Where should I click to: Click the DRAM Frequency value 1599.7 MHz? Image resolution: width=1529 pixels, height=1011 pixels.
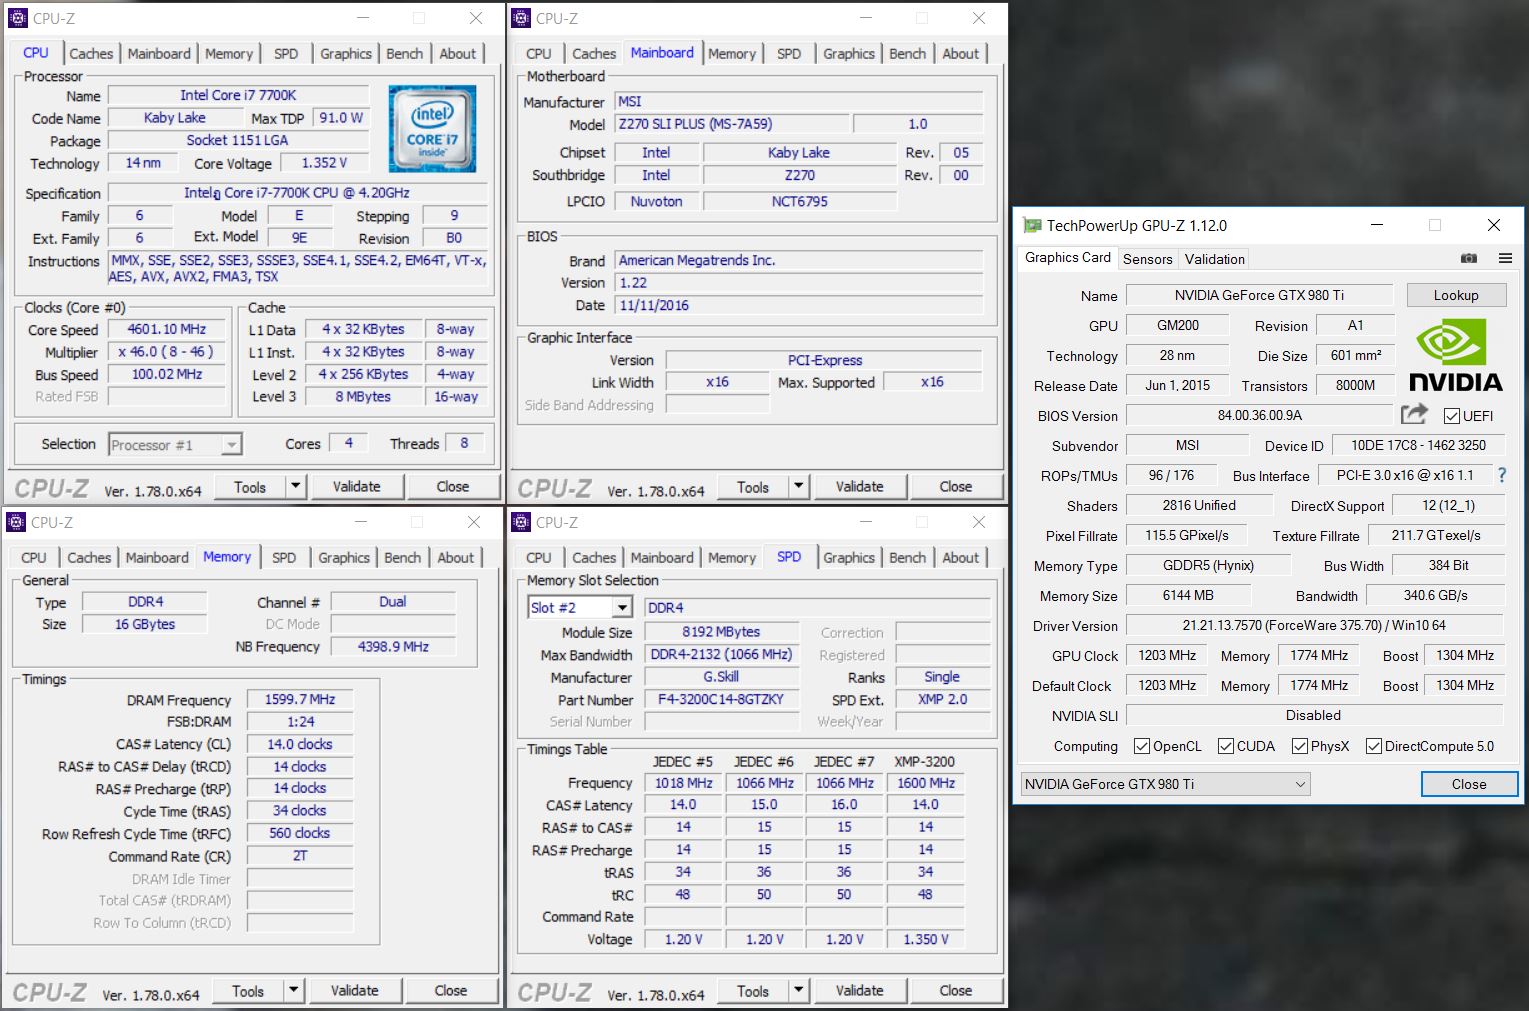(300, 699)
